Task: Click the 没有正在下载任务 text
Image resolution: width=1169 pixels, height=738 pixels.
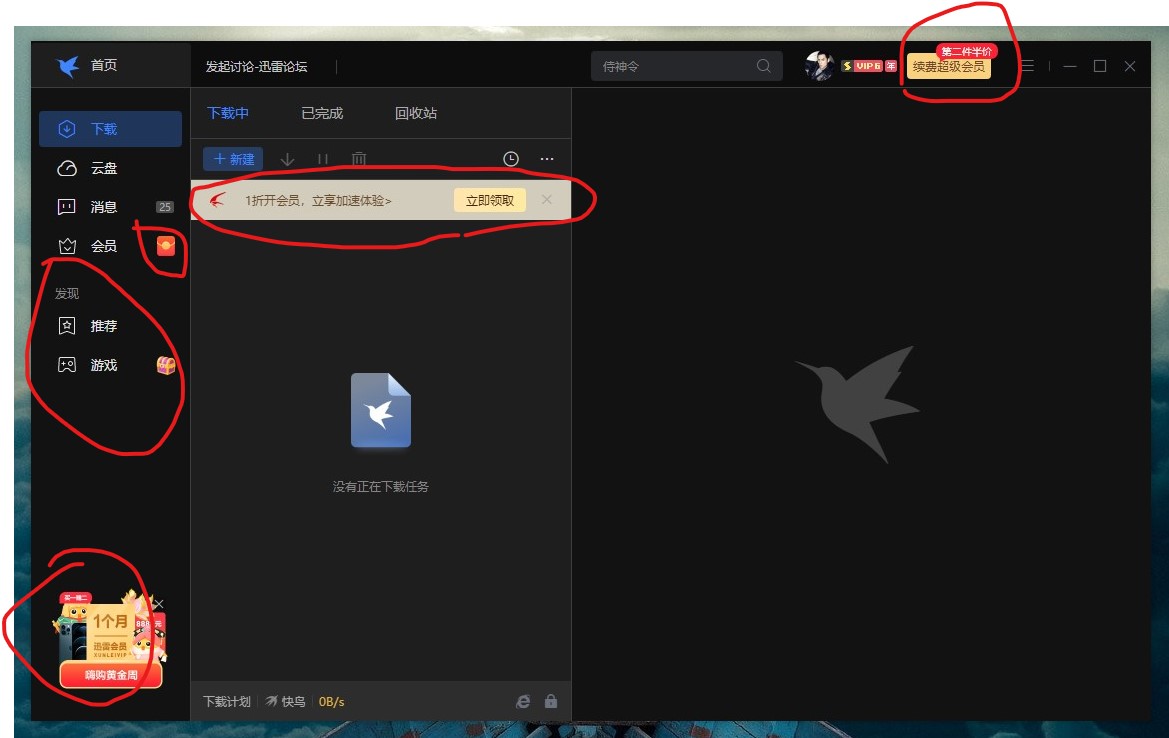Action: pyautogui.click(x=380, y=487)
